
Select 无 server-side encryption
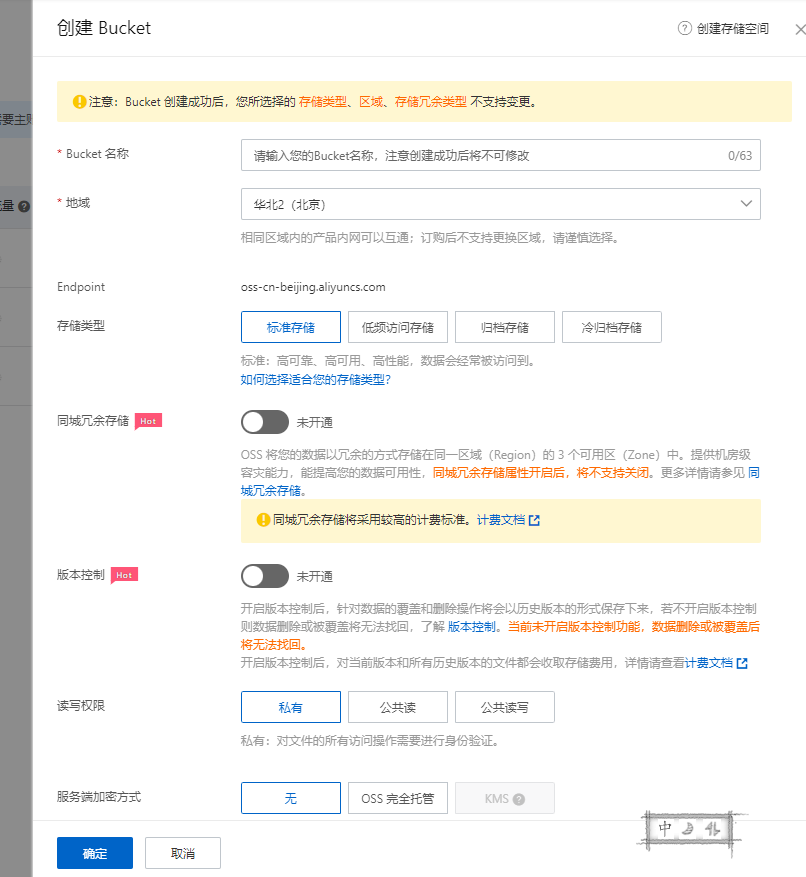click(x=291, y=798)
